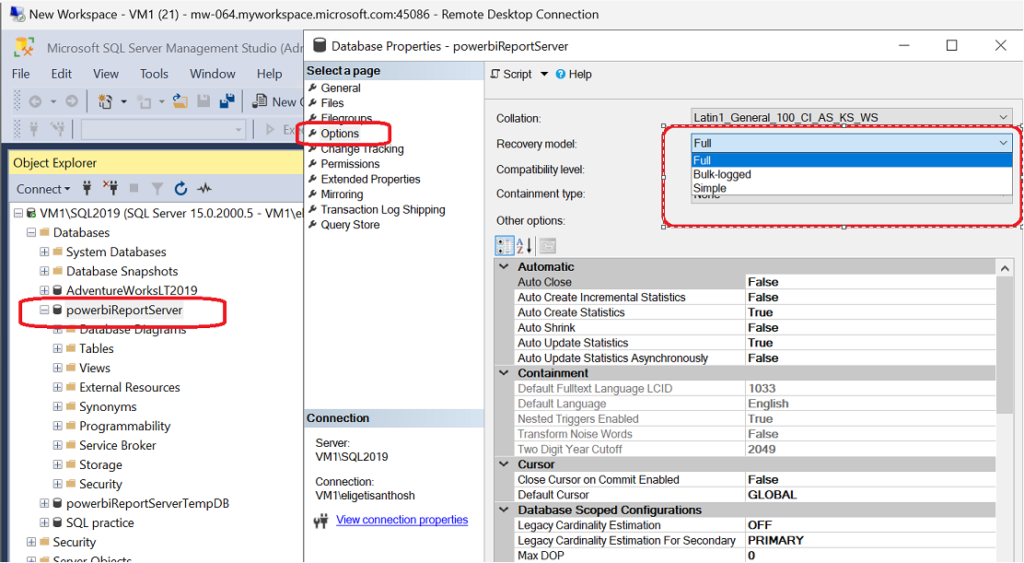This screenshot has height=563, width=1024.
Task: Click the Open File folder icon
Action: point(180,101)
